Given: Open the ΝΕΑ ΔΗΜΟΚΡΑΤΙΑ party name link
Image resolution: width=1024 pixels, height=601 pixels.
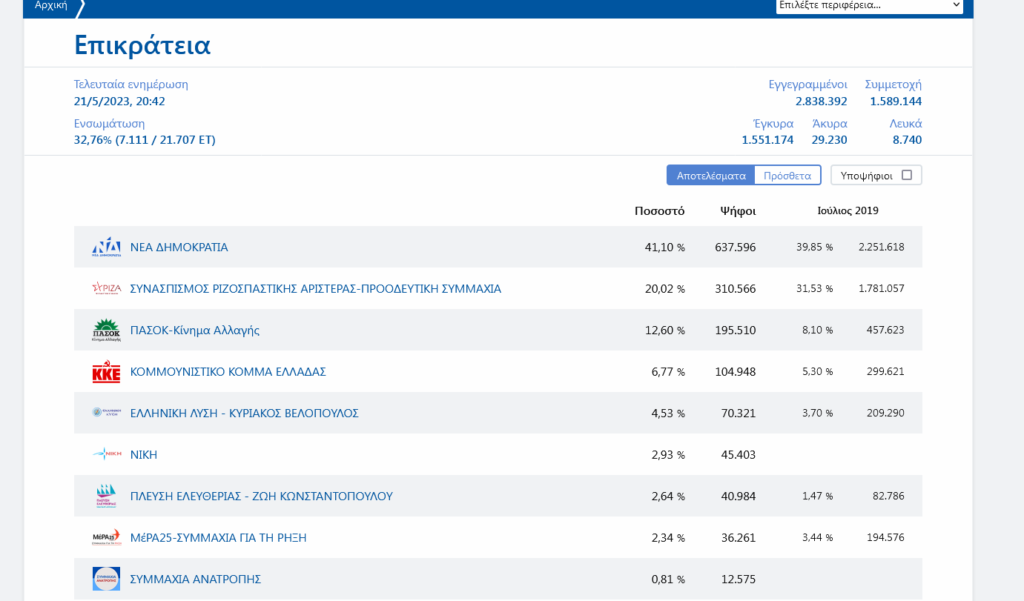Looking at the screenshot, I should coord(179,247).
